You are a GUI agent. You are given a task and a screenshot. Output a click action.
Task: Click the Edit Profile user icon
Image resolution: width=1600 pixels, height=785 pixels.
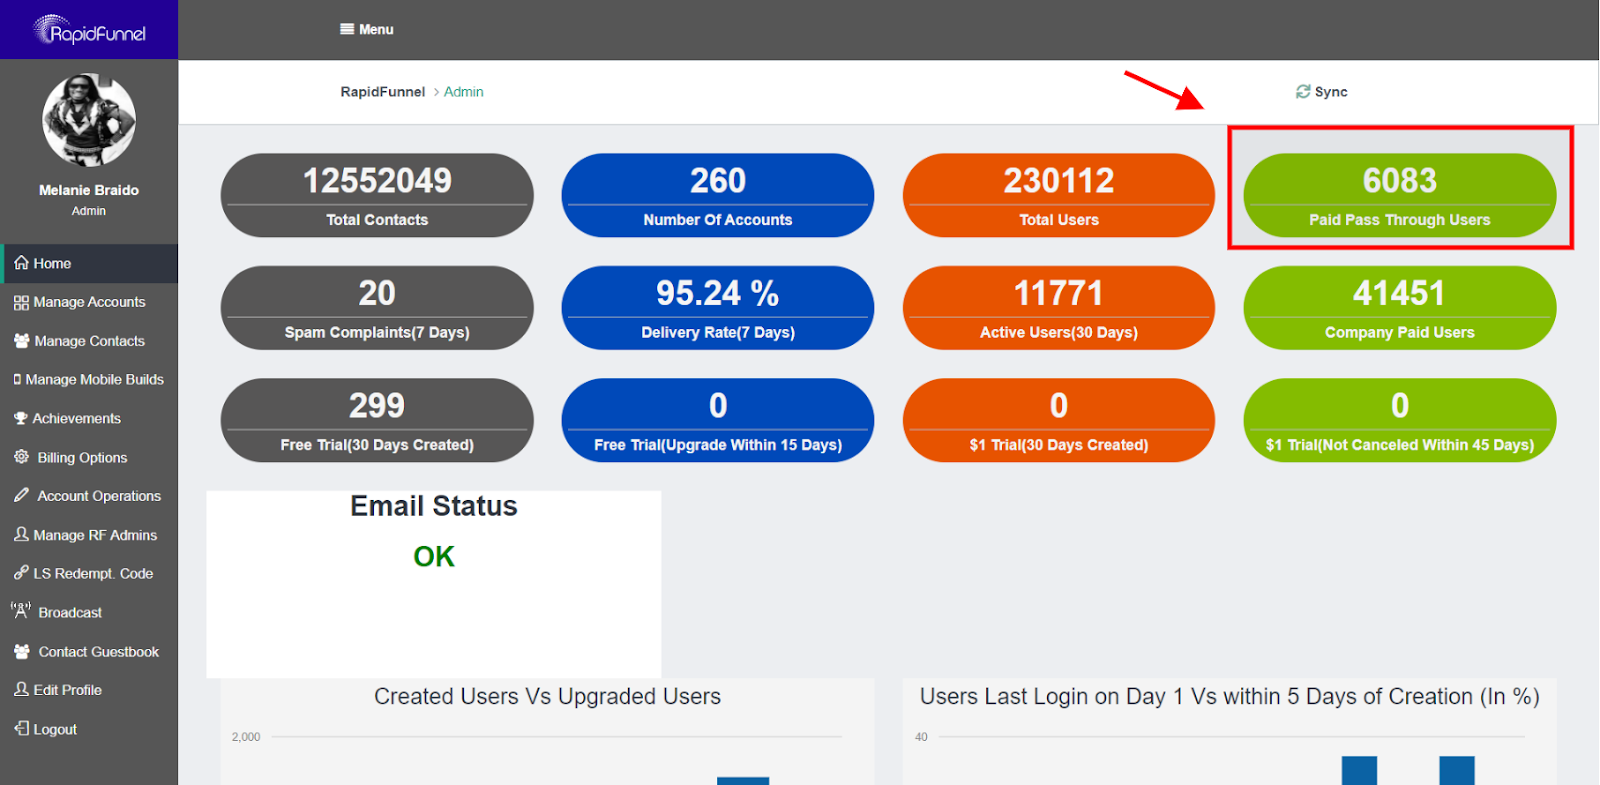[x=21, y=690]
